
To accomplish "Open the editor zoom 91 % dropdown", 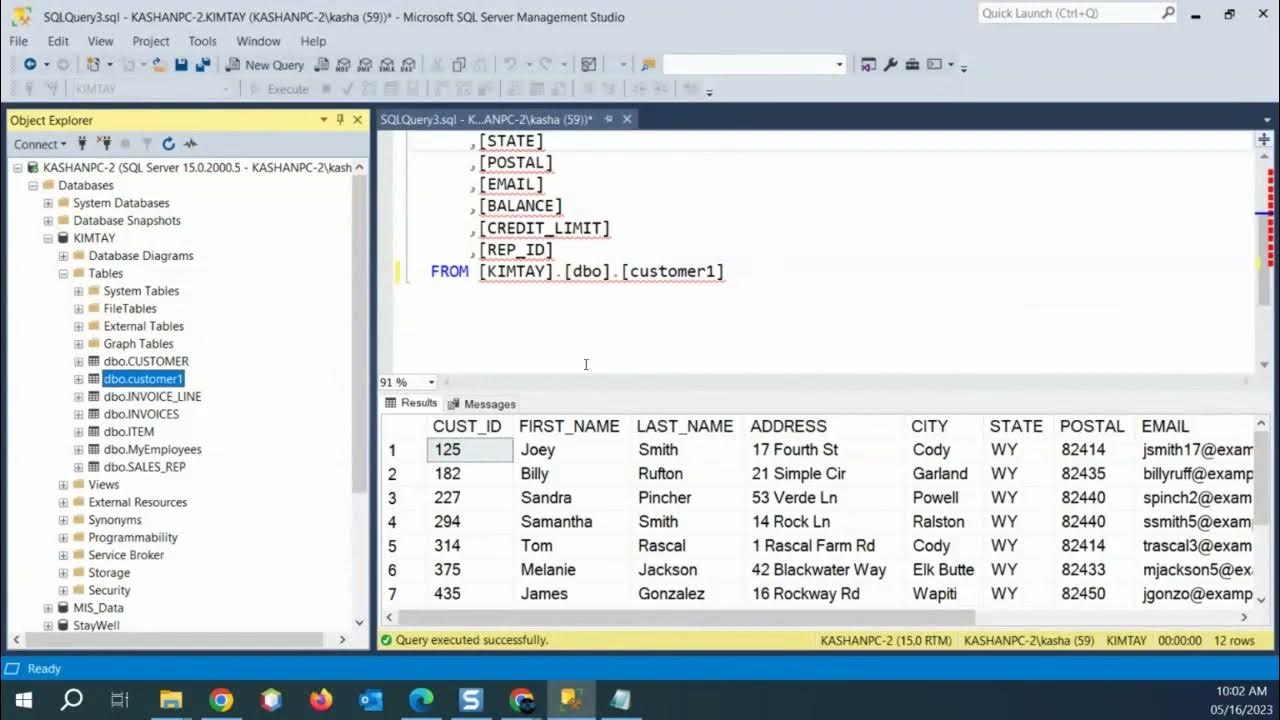I will coord(431,382).
